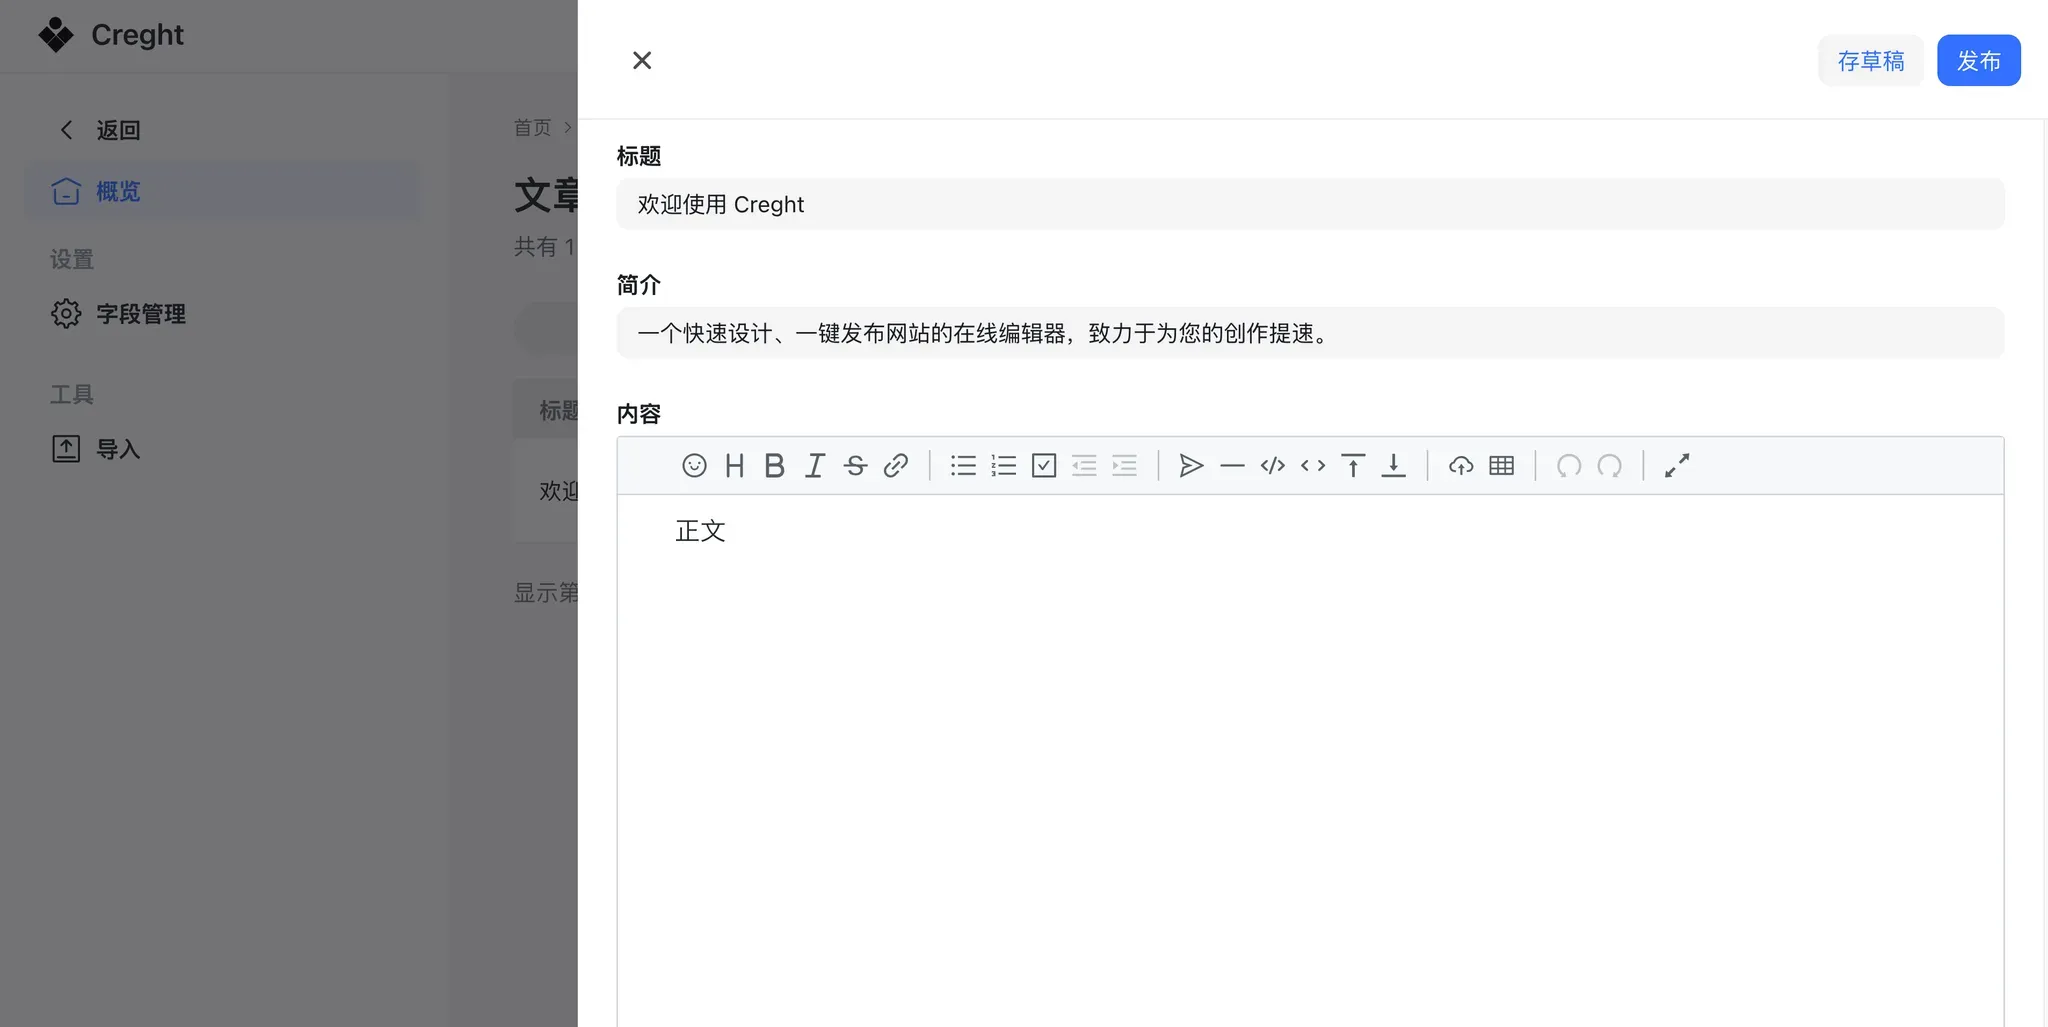The image size is (2048, 1027).
Task: Insert a line before the current one
Action: click(1353, 465)
